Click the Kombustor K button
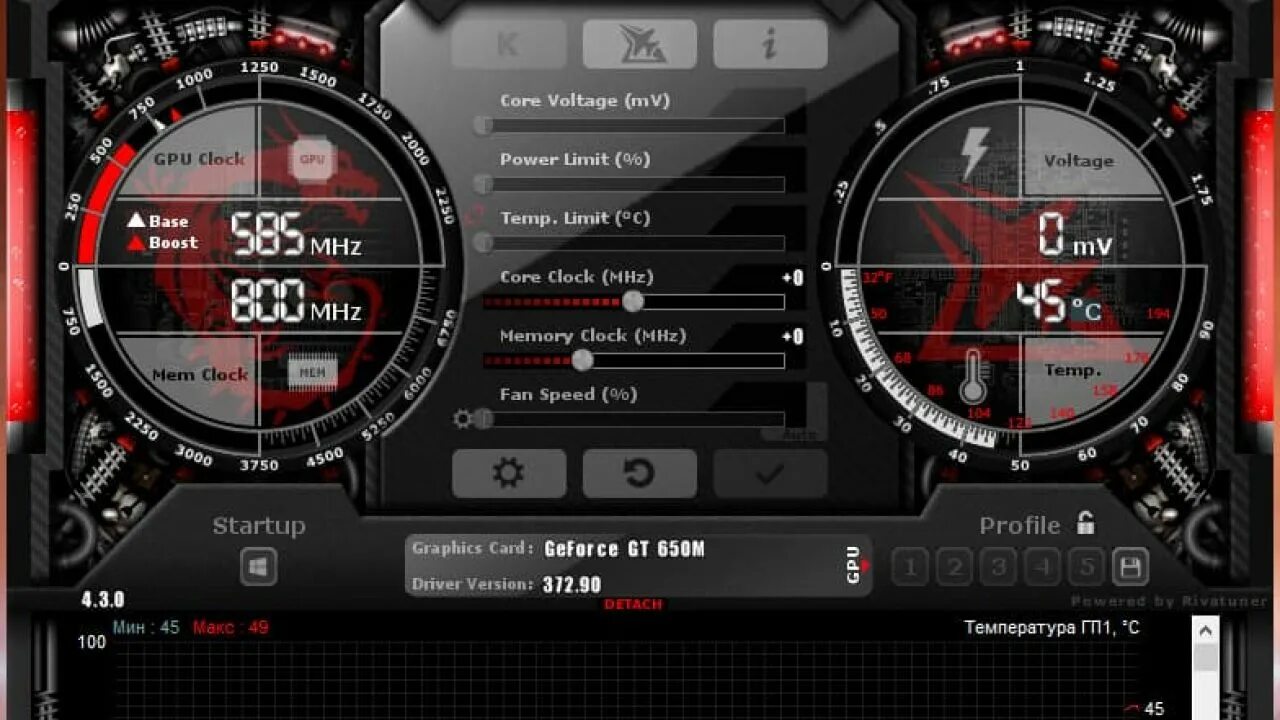Screen dimensions: 1280x720 tap(509, 44)
